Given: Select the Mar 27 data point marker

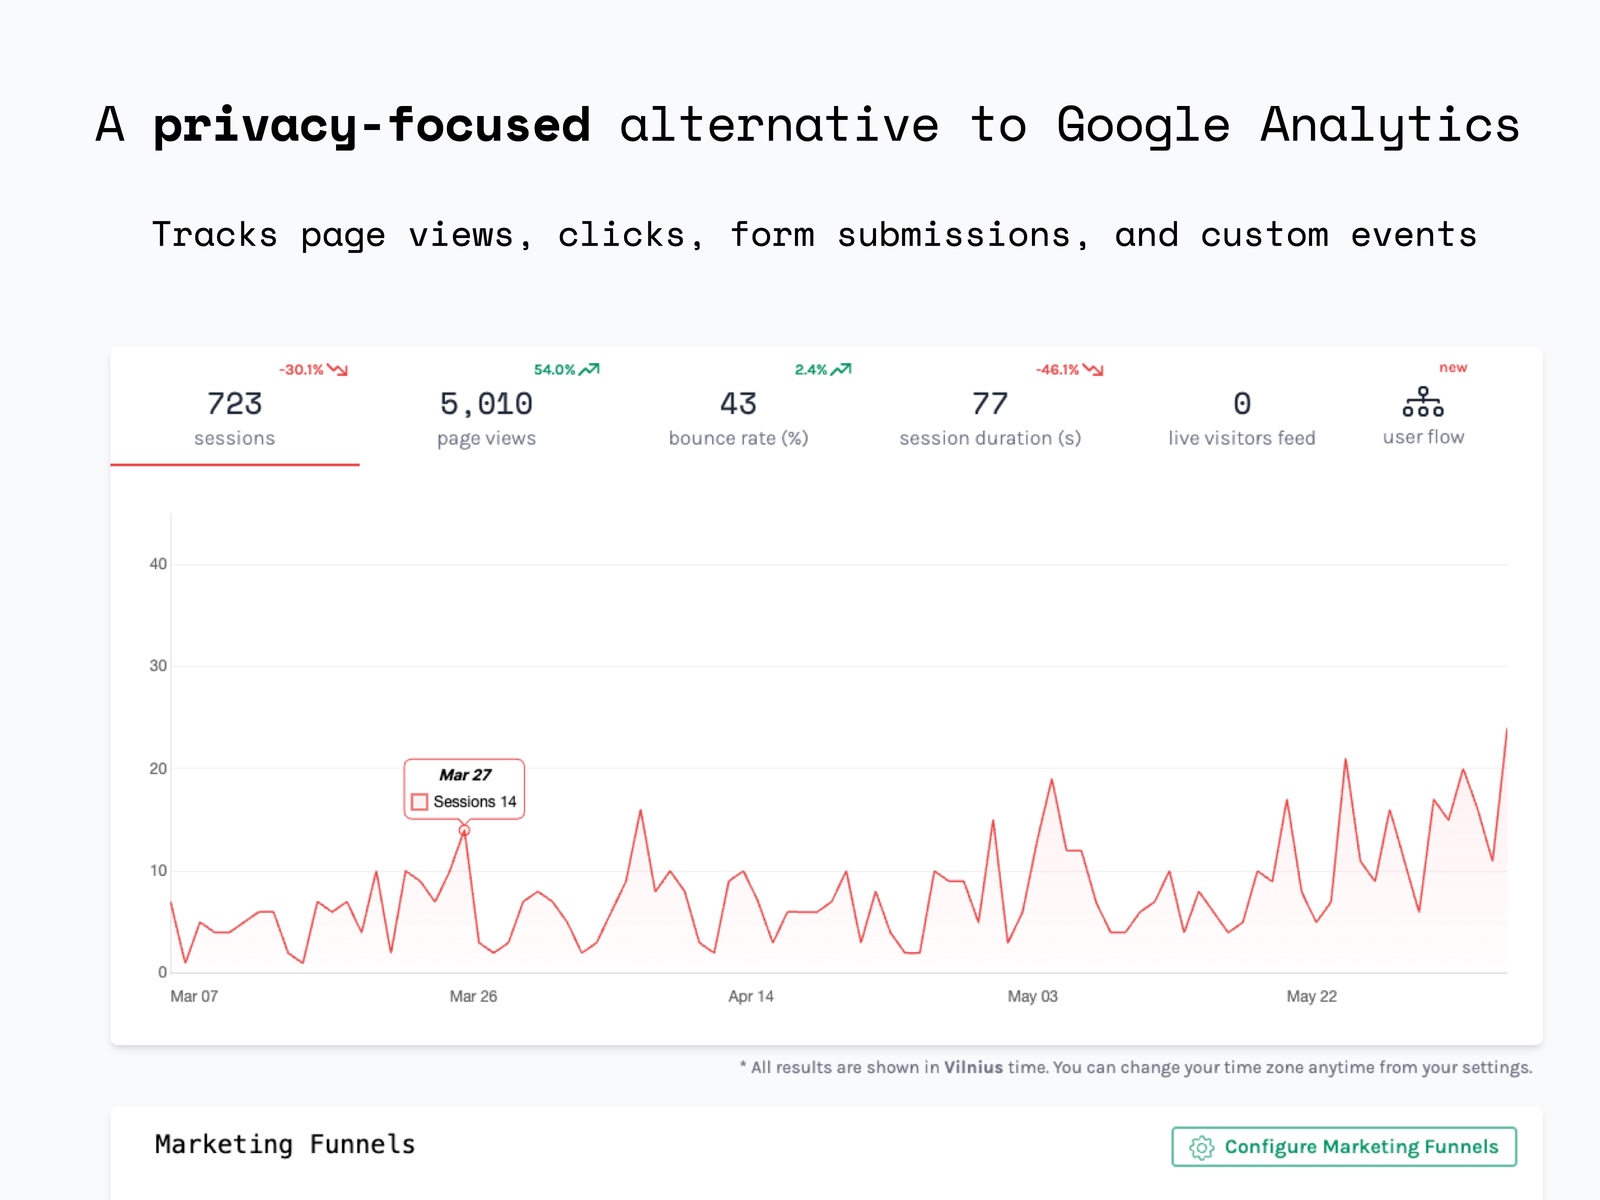Looking at the screenshot, I should 464,828.
